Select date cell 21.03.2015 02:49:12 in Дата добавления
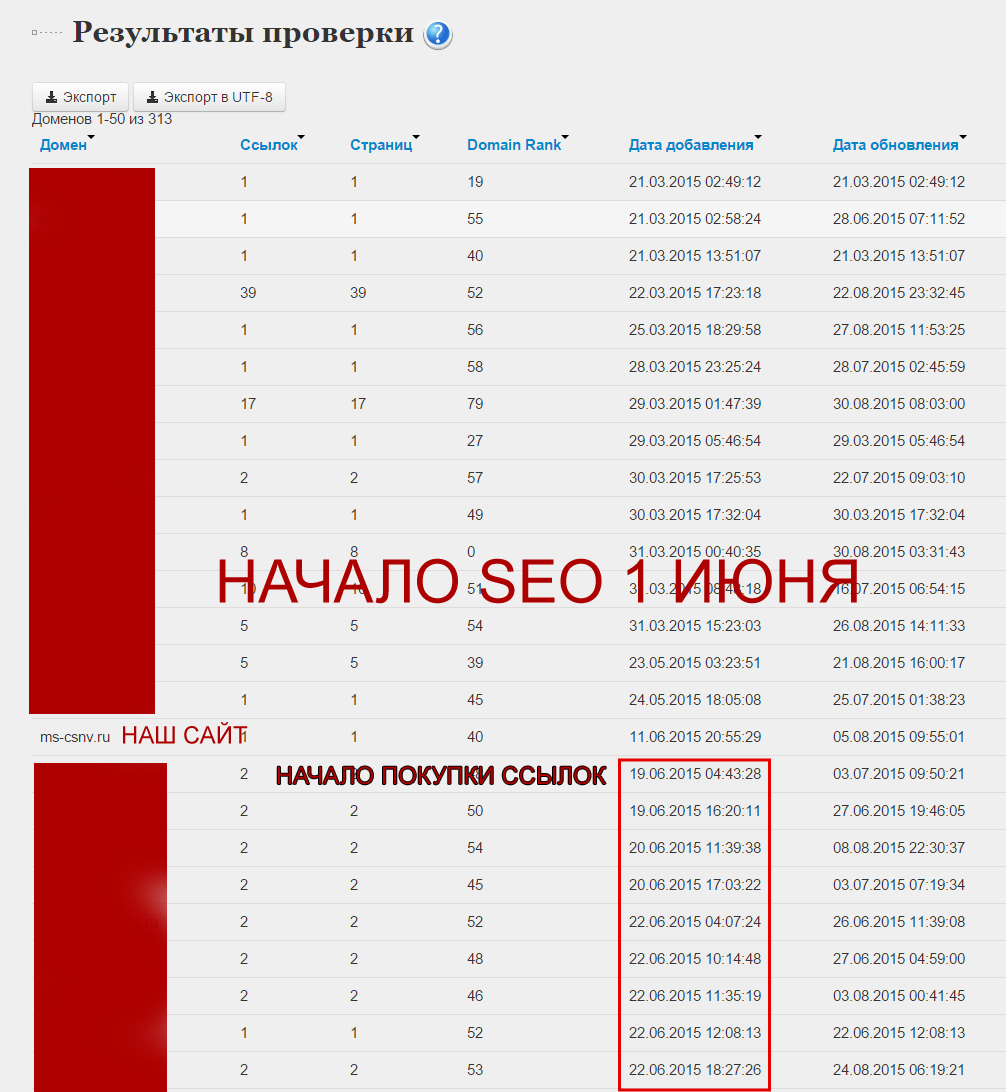This screenshot has width=1006, height=1092. (x=695, y=182)
